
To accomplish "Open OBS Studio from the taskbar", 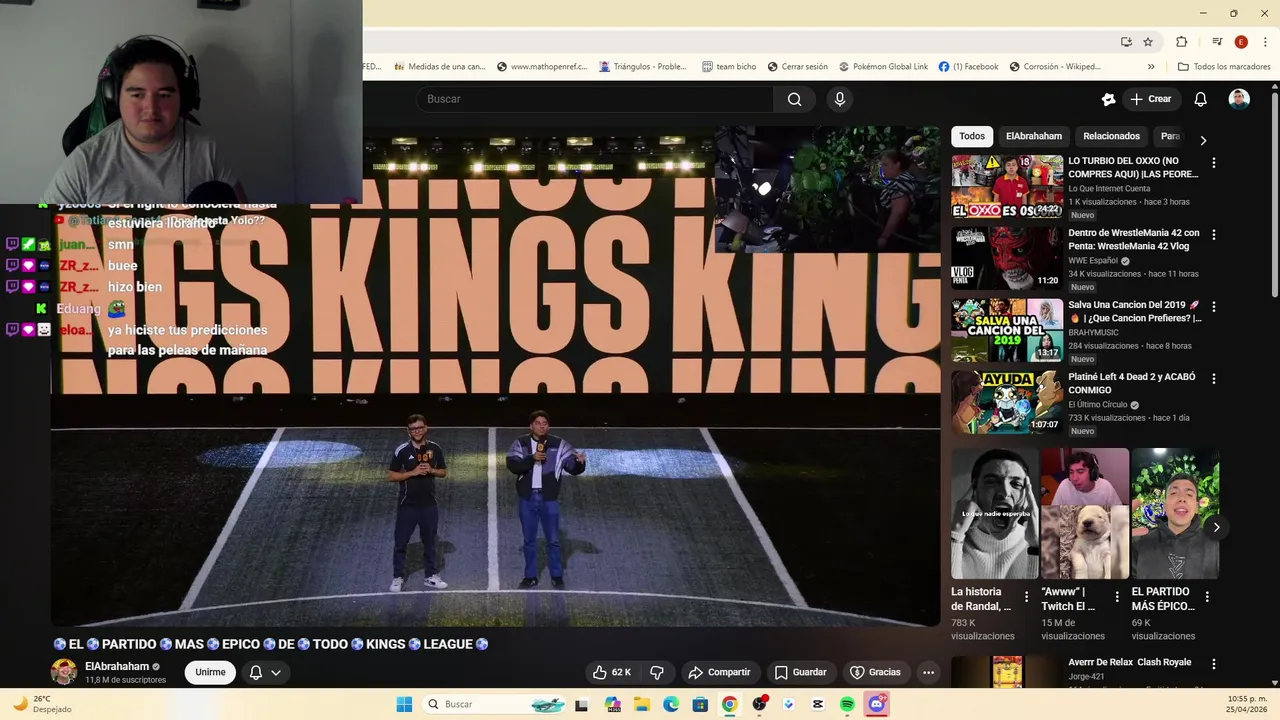I will point(759,704).
